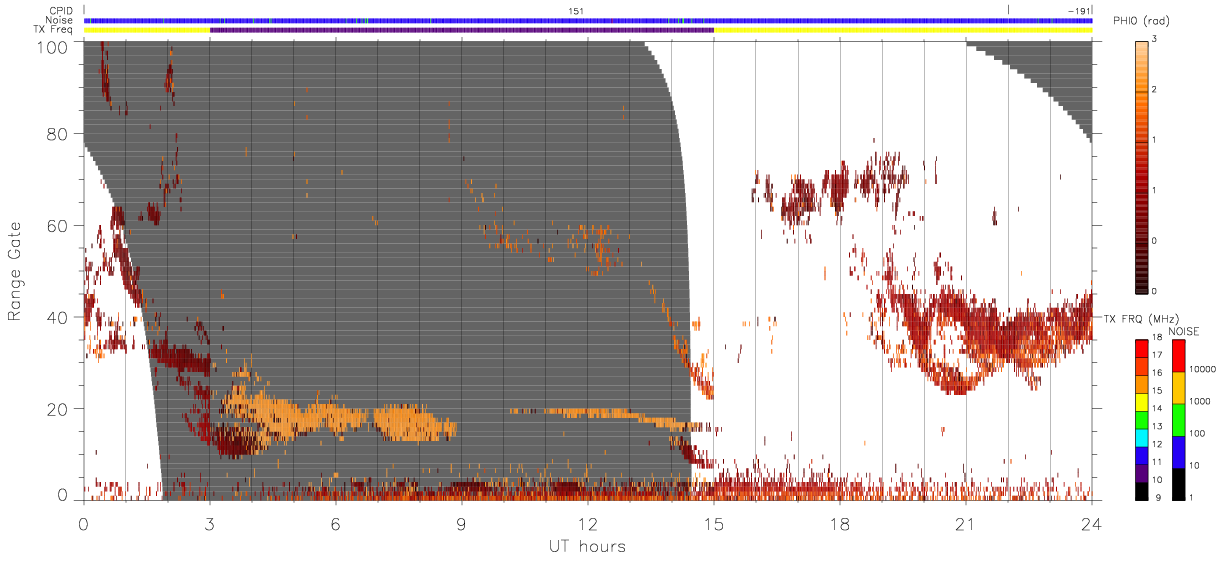Click the '6' tick on UT hours axis
The image size is (1228, 567).
coord(335,524)
